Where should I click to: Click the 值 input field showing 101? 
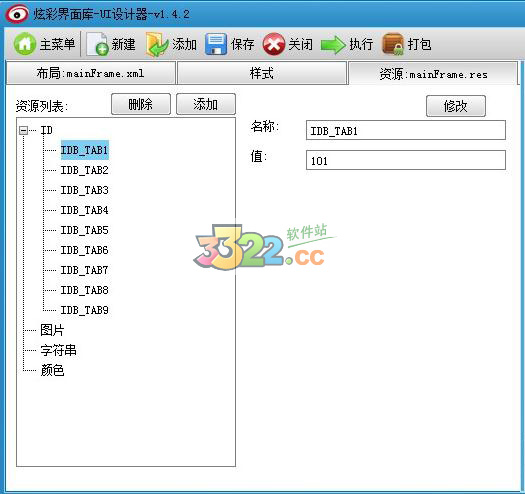click(x=406, y=160)
